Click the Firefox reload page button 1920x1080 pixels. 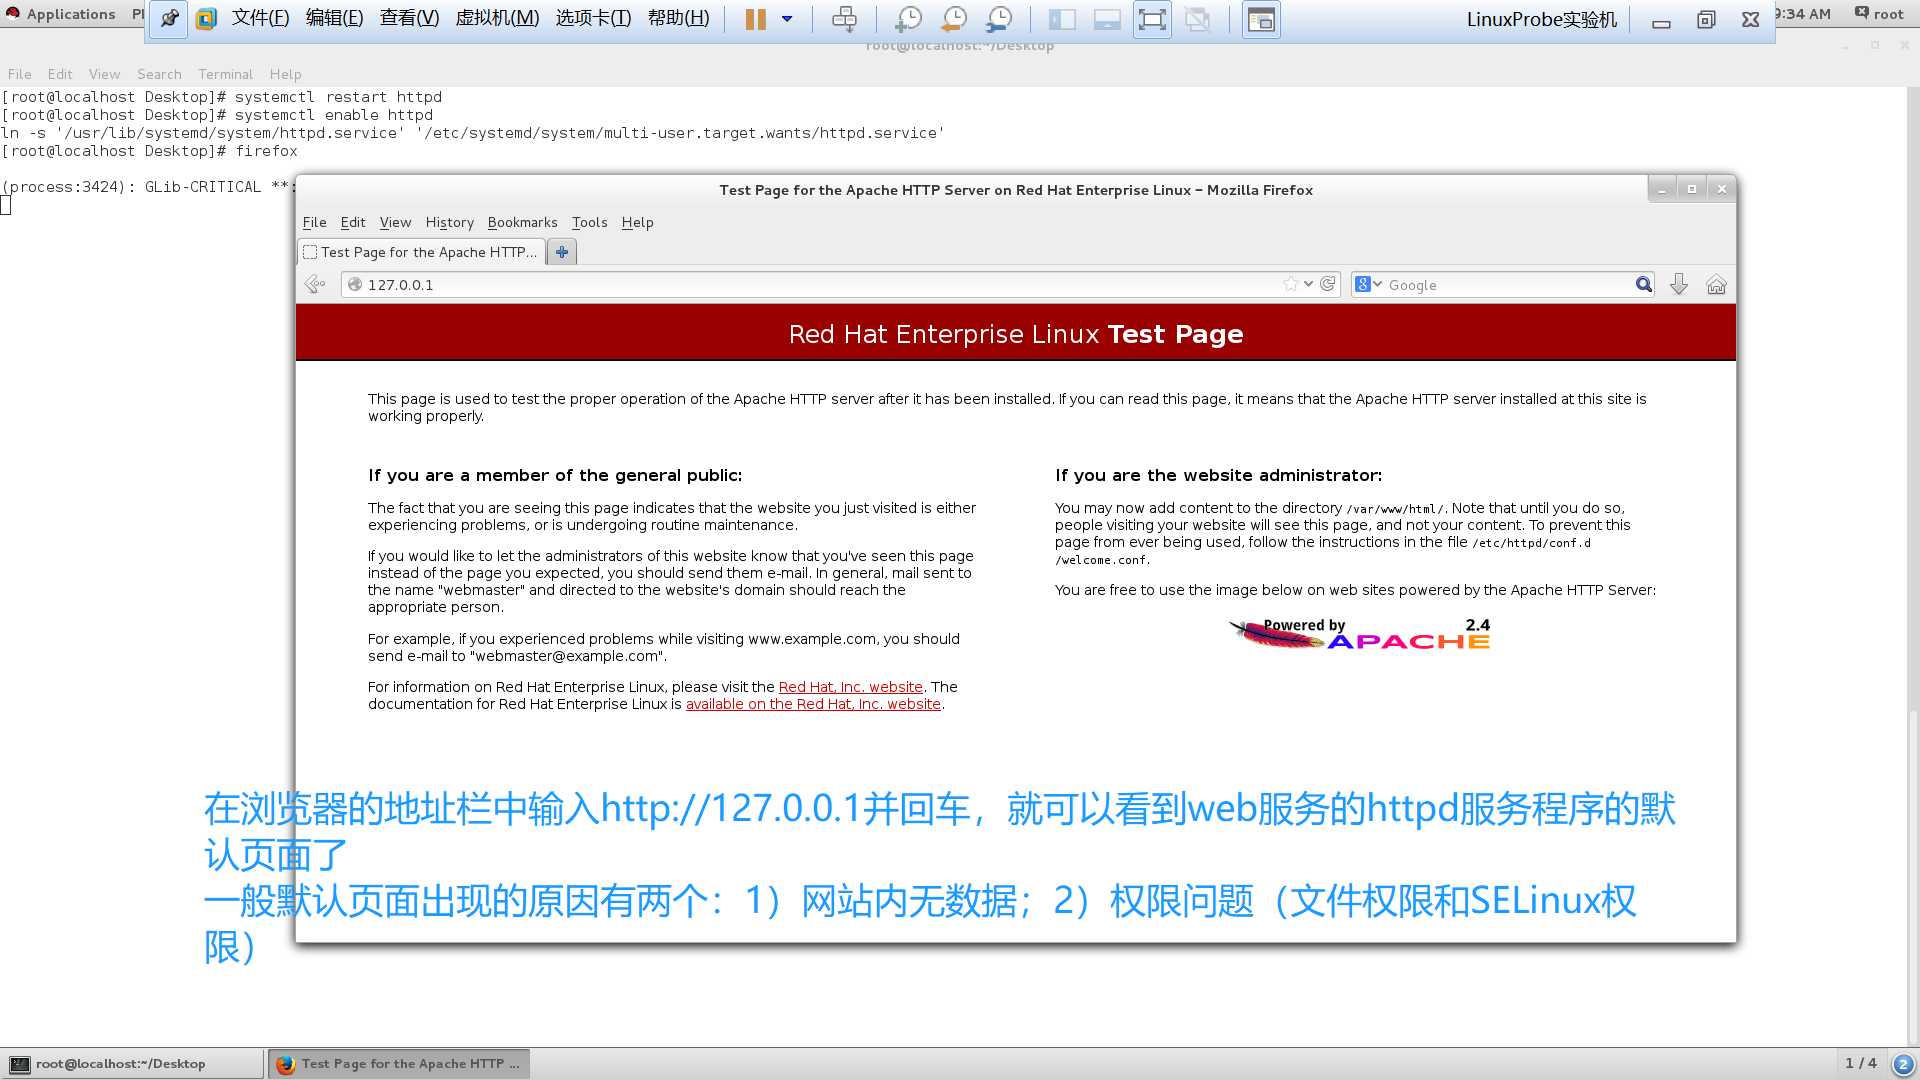click(1328, 284)
